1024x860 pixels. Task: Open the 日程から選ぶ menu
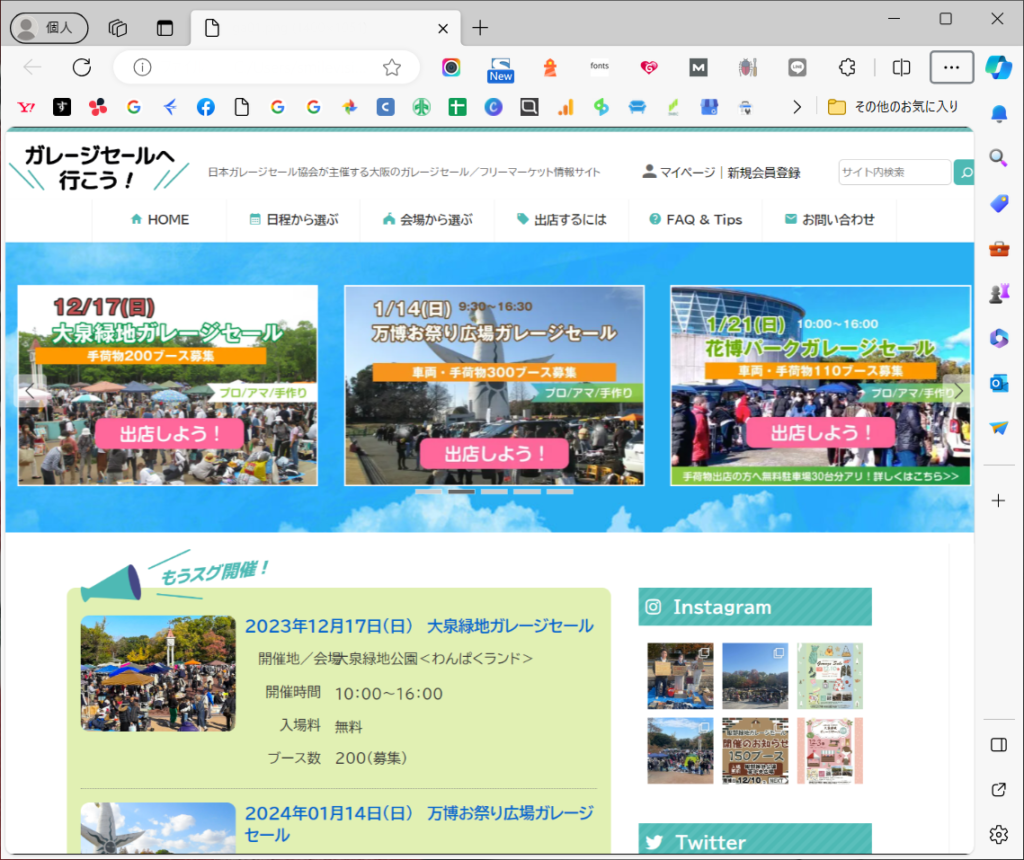(294, 219)
